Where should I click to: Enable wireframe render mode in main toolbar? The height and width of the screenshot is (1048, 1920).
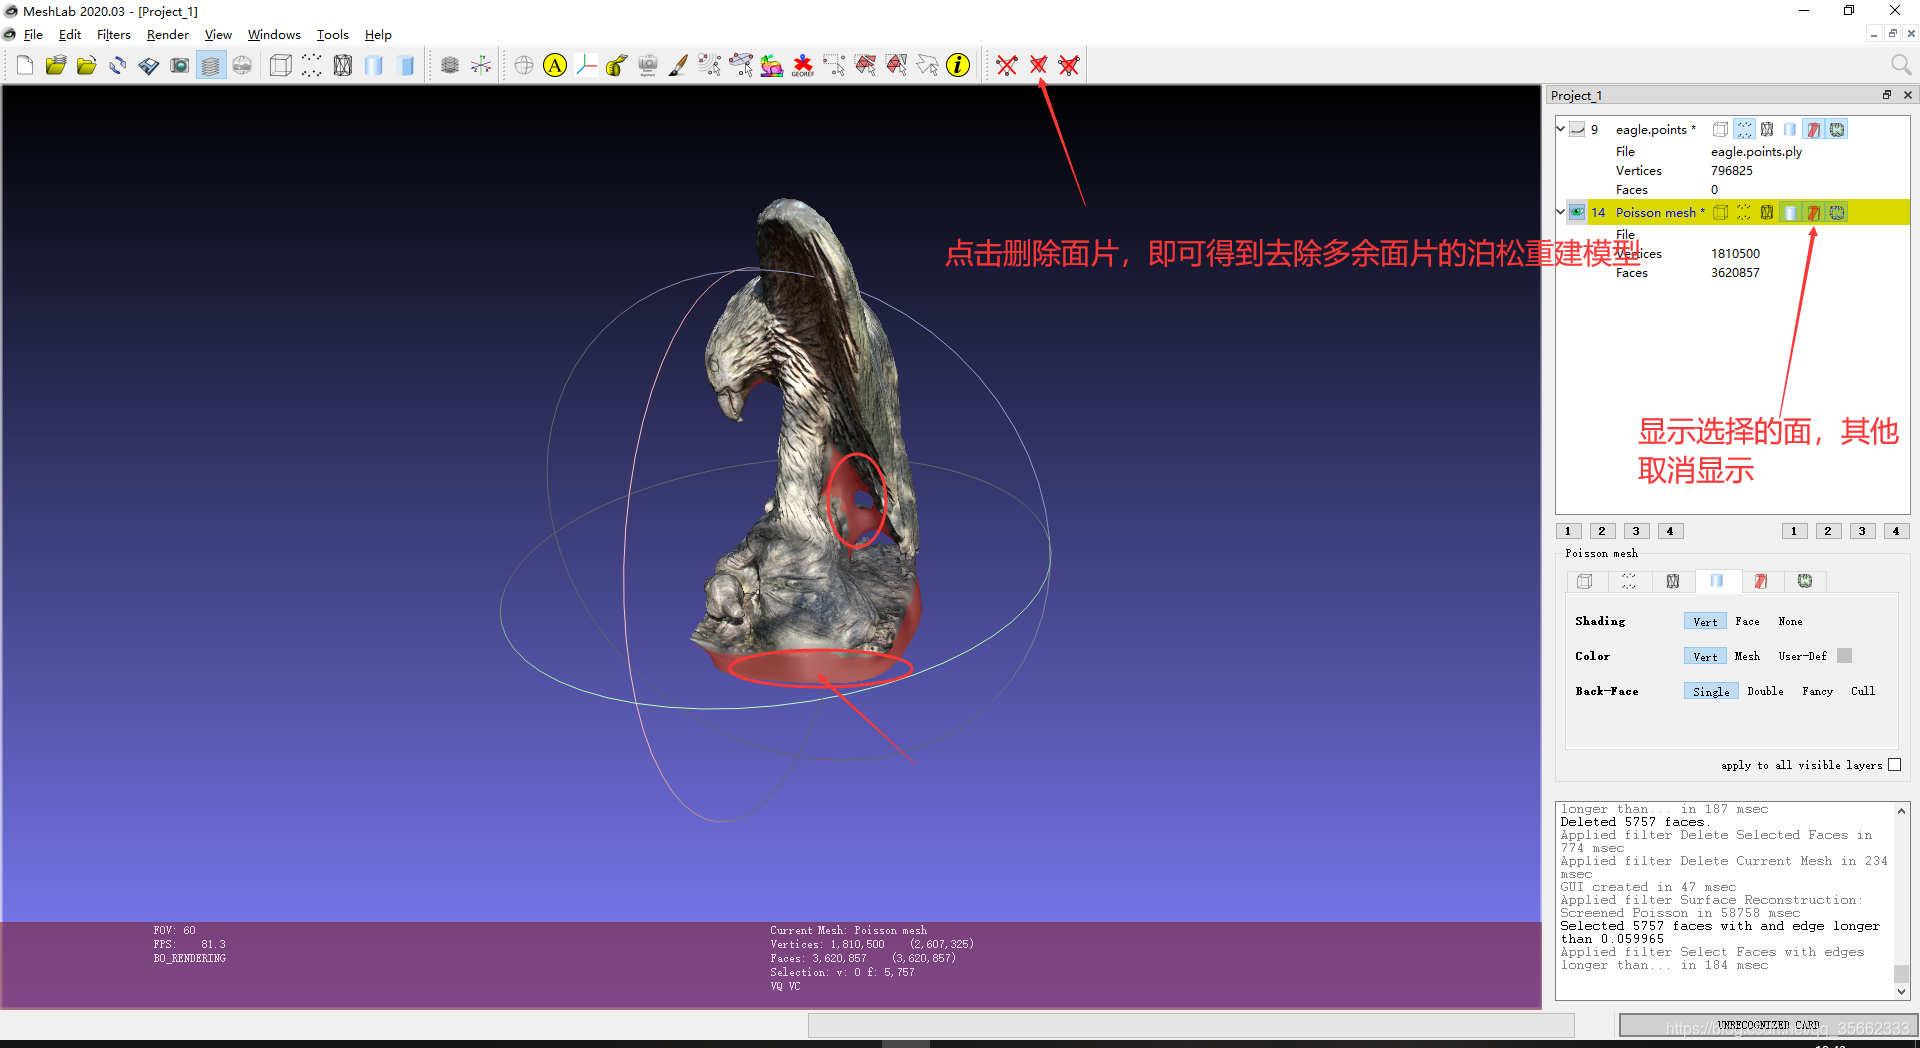point(343,66)
